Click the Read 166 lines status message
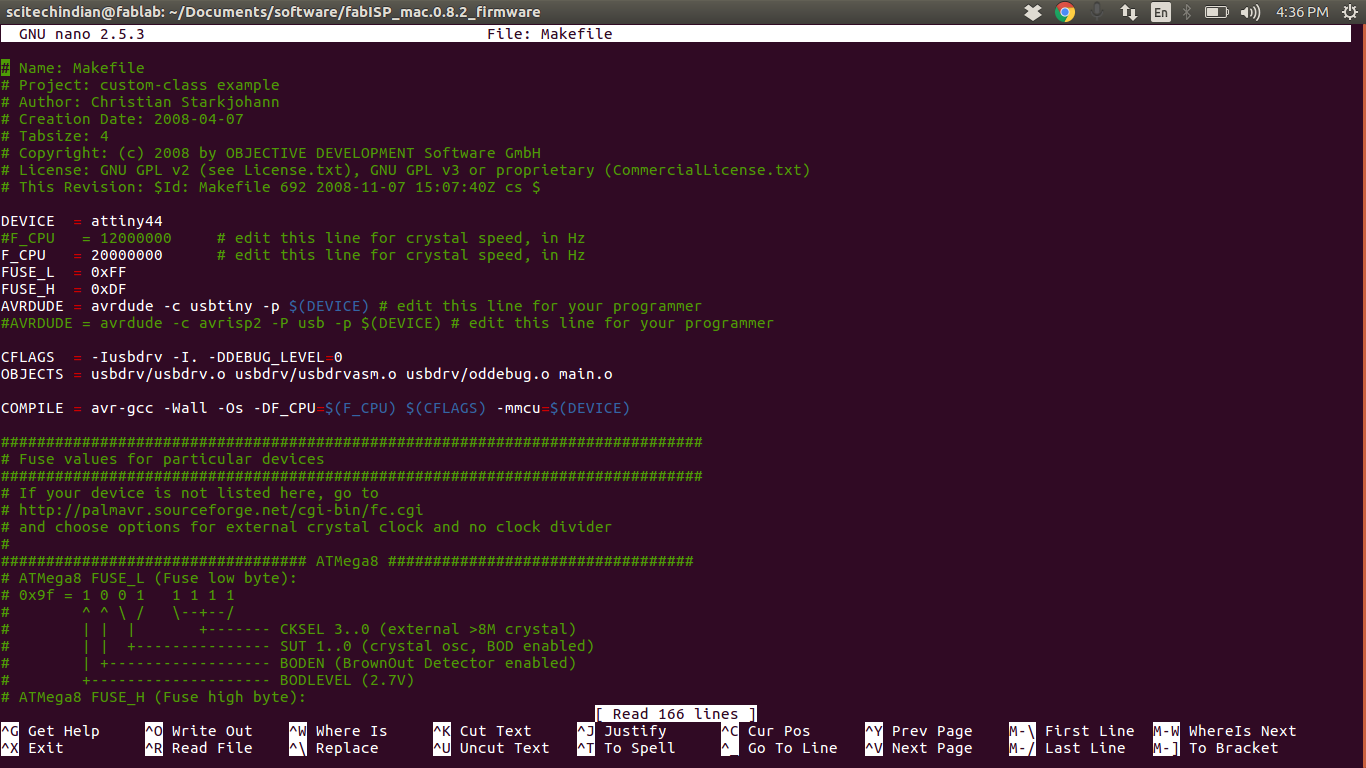 tap(674, 713)
